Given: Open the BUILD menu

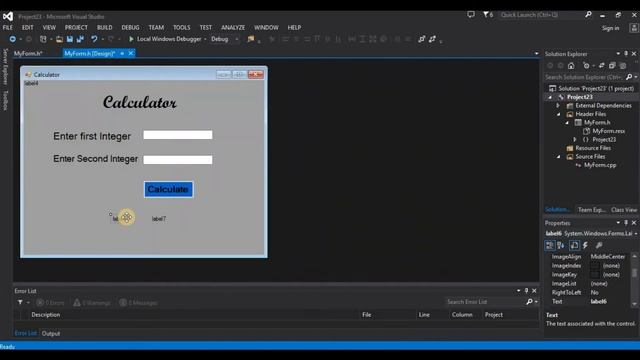Looking at the screenshot, I should tap(104, 27).
